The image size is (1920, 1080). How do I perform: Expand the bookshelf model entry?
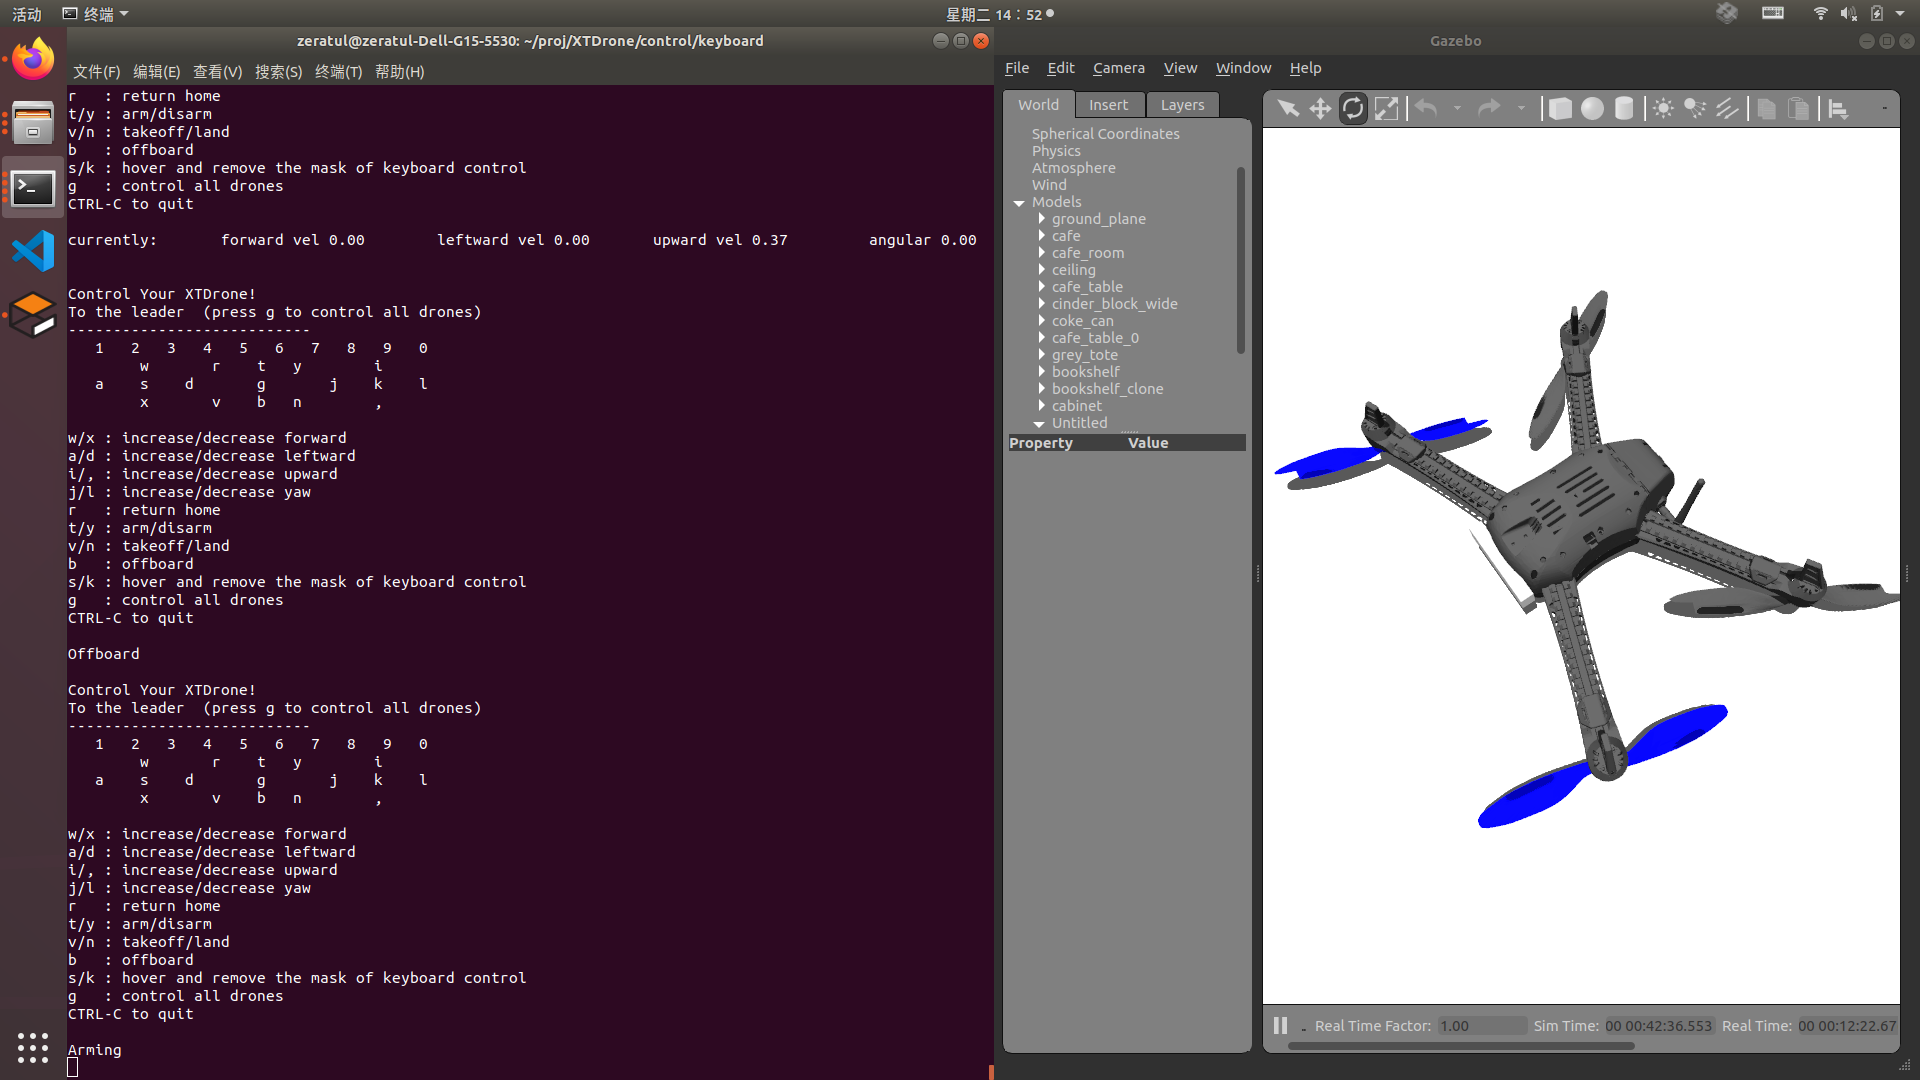[1042, 372]
